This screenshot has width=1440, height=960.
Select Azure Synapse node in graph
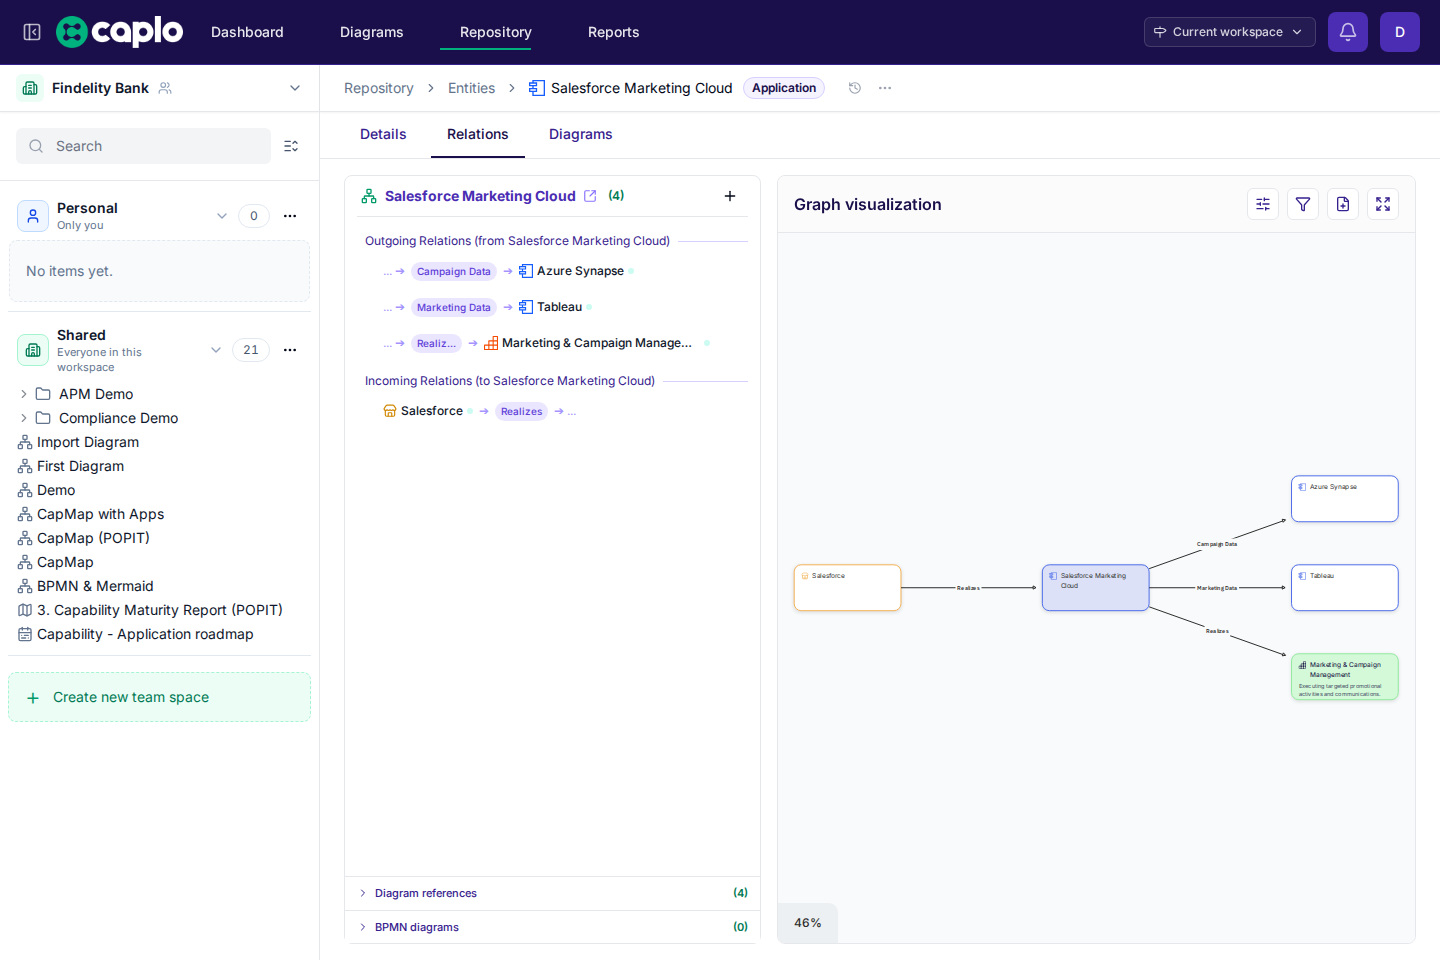tap(1345, 499)
